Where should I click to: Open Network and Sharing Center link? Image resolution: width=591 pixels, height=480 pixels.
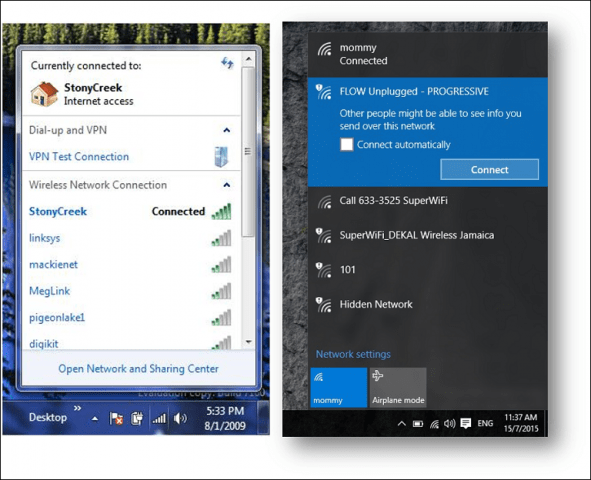(138, 369)
